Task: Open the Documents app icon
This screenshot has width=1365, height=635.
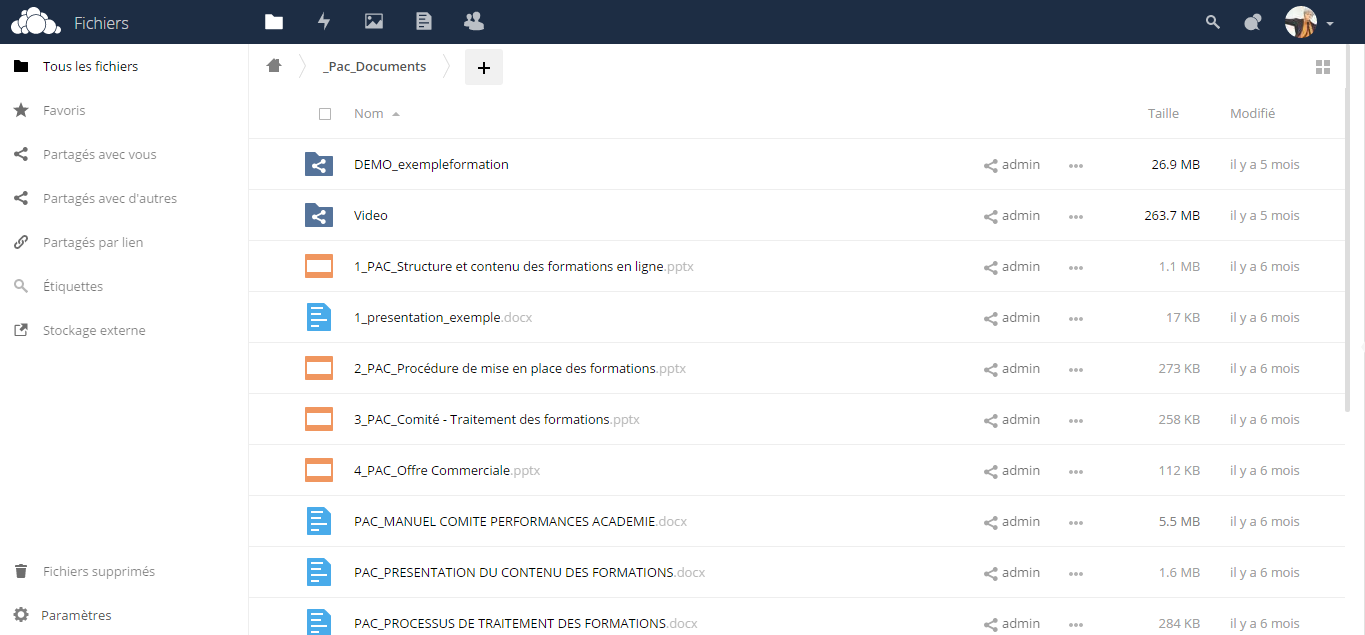Action: (x=424, y=20)
